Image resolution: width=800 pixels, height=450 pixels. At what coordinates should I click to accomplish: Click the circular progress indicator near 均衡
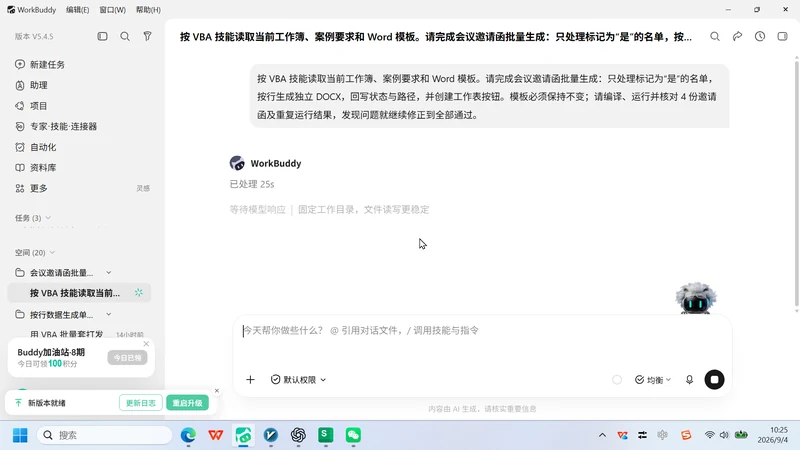pyautogui.click(x=617, y=380)
